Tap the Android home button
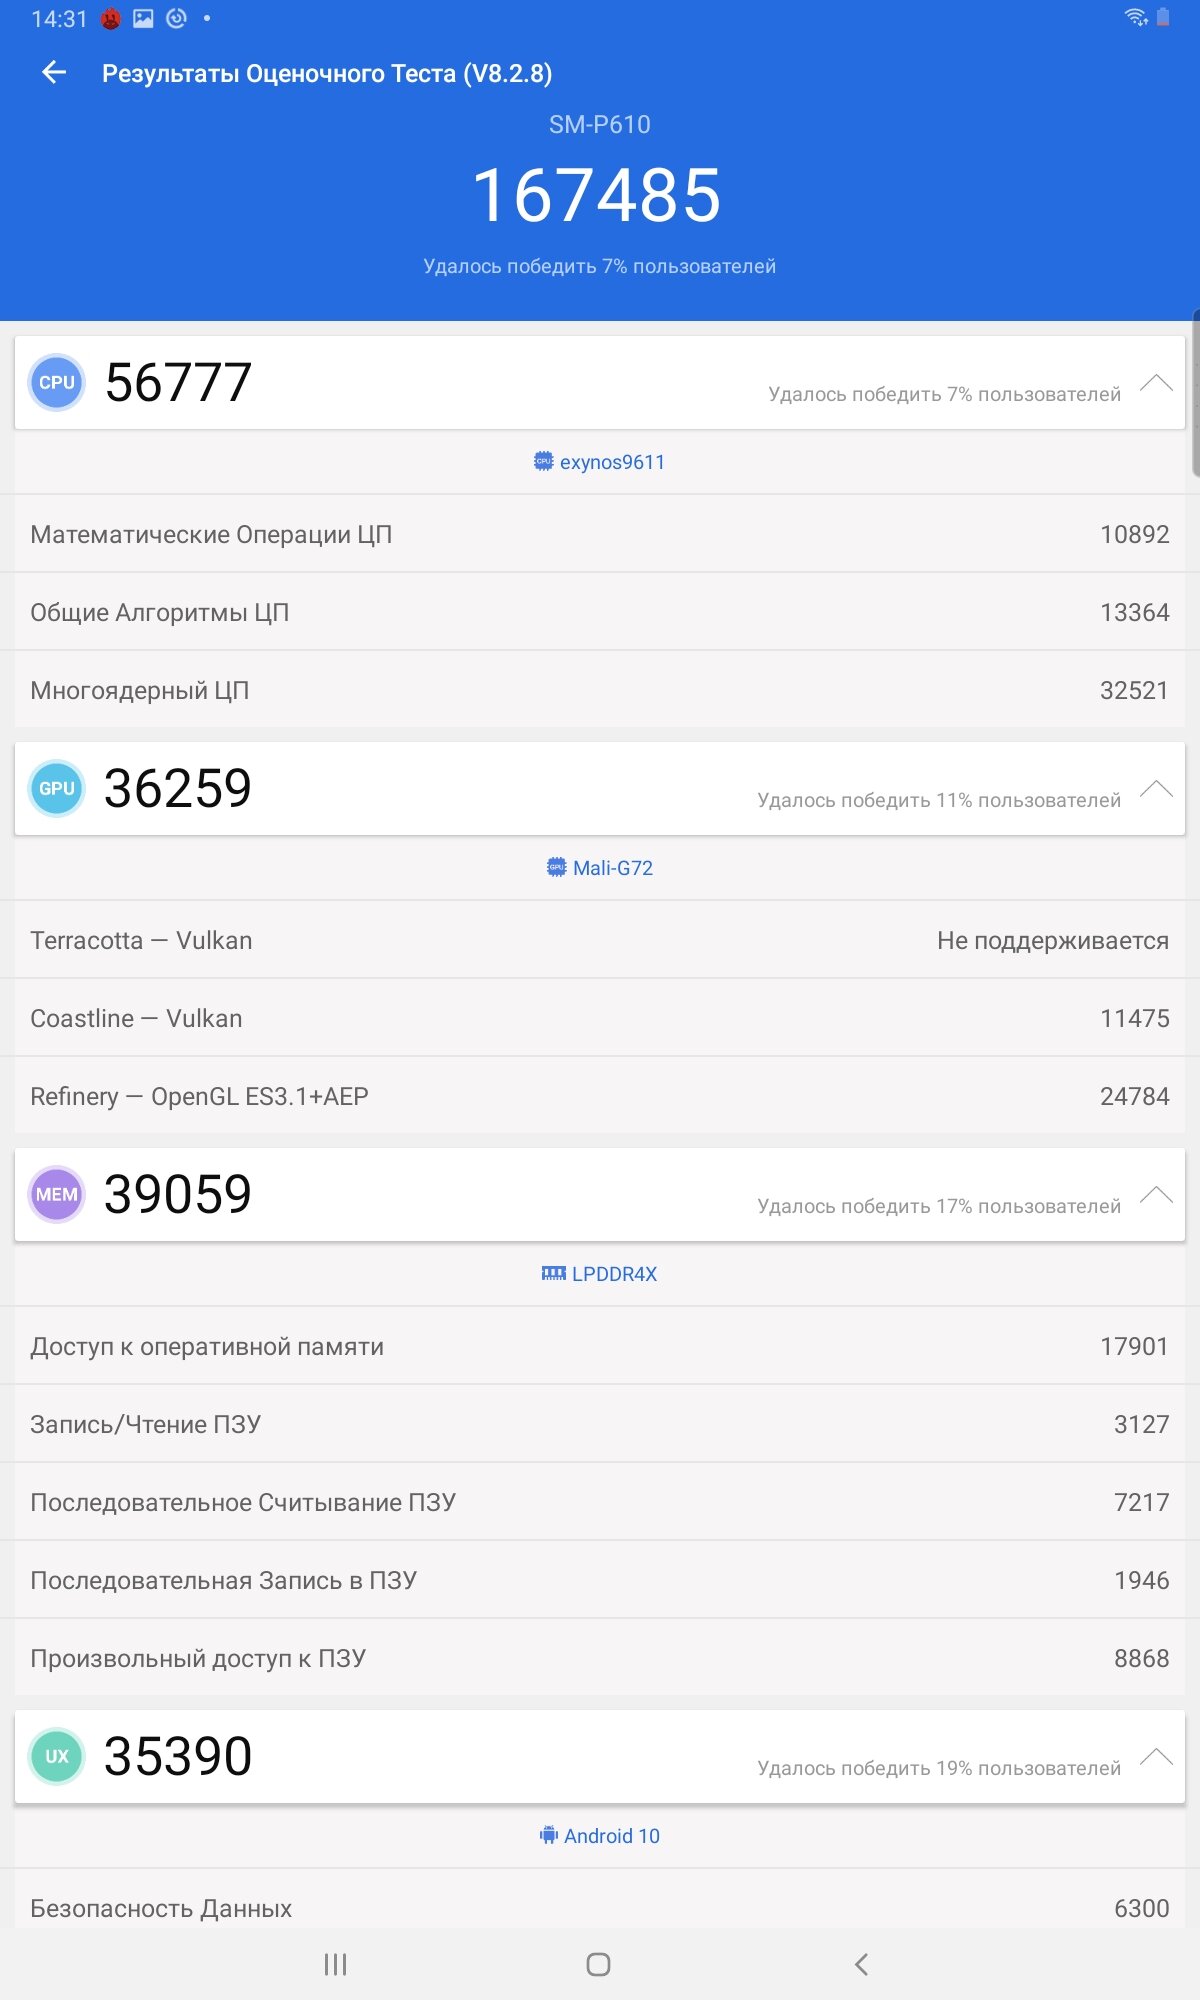The image size is (1200, 2000). point(598,1965)
